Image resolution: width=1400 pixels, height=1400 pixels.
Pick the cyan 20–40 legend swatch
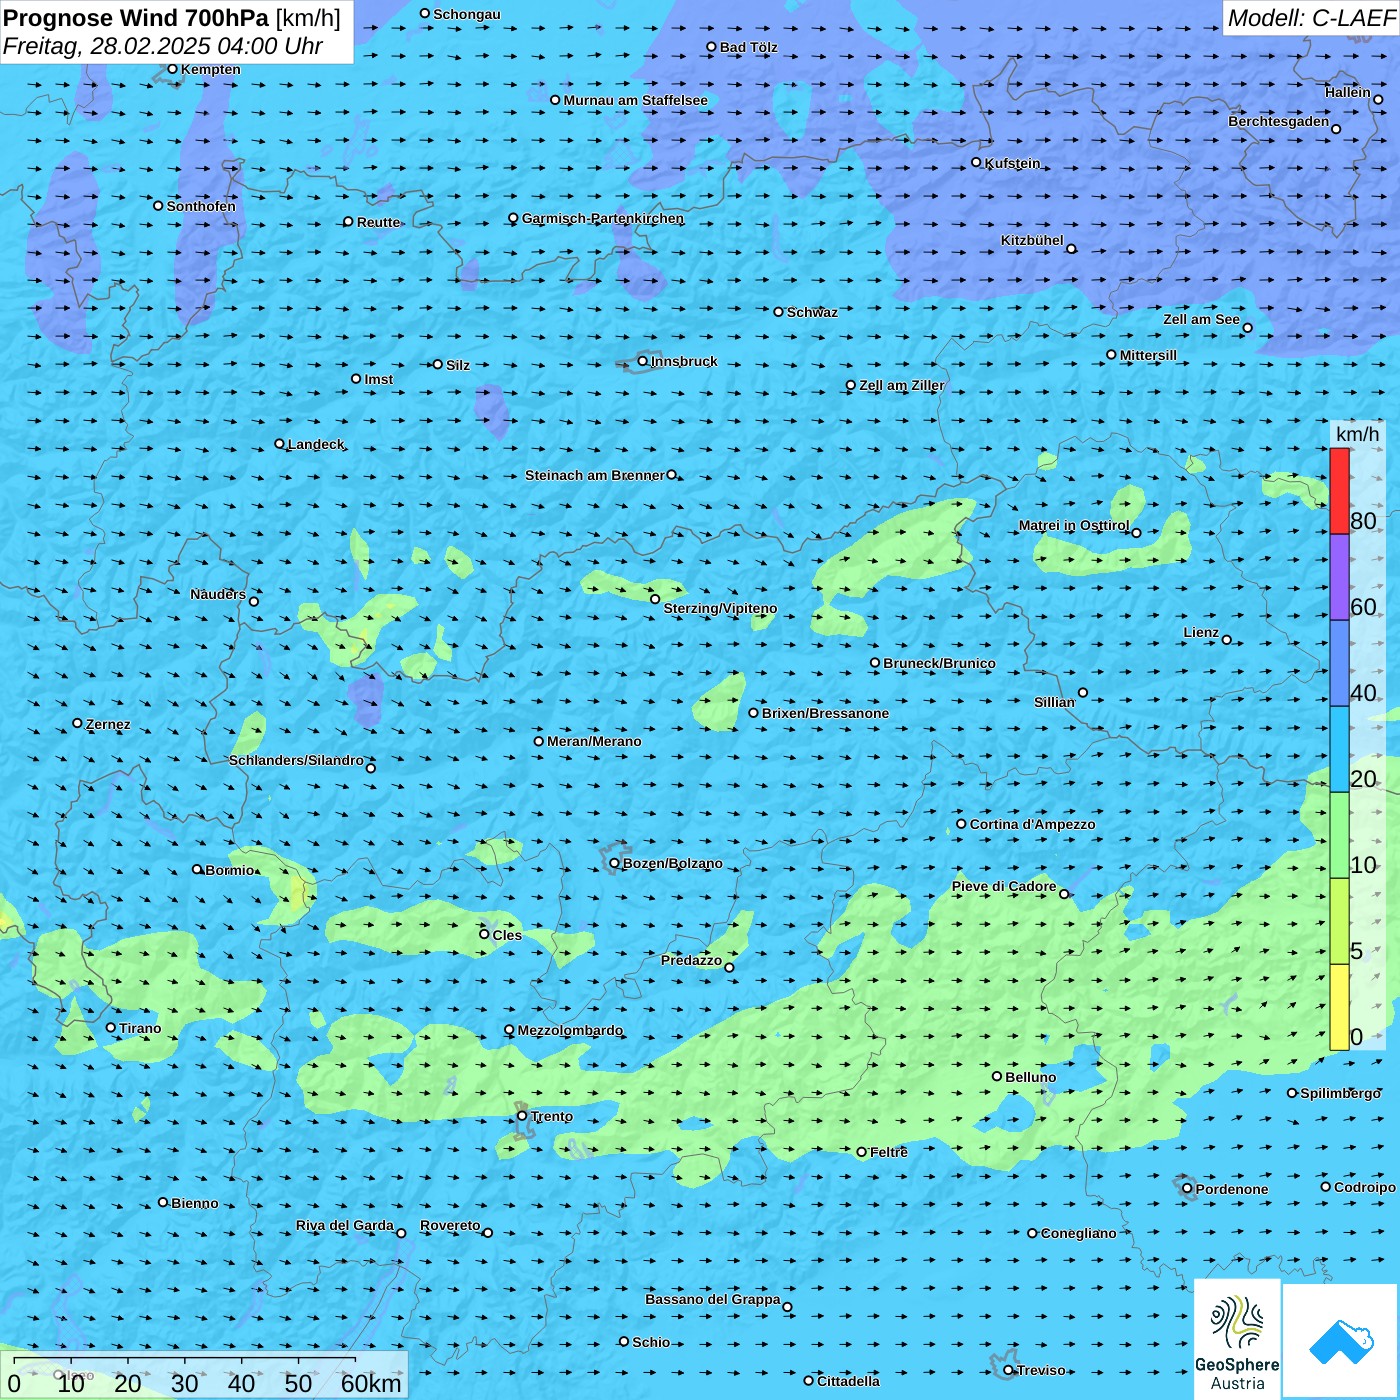(x=1339, y=750)
